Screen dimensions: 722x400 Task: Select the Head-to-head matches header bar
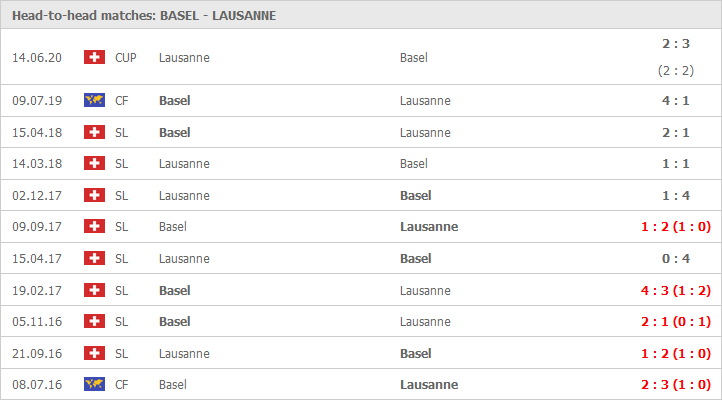point(361,15)
